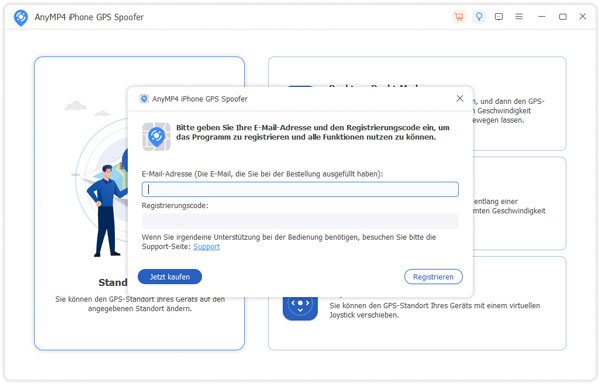This screenshot has width=600, height=384.
Task: Click the Registrieren button
Action: pos(433,277)
